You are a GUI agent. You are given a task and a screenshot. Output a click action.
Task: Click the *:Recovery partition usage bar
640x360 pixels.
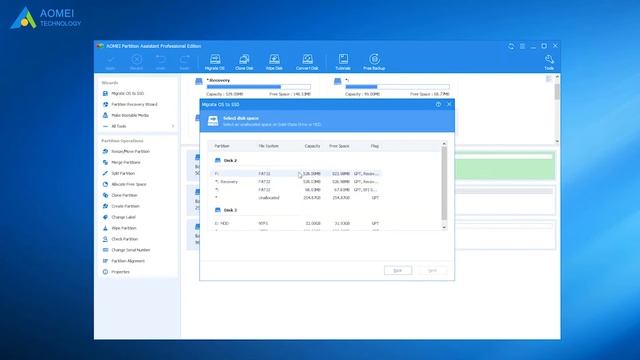coord(258,87)
